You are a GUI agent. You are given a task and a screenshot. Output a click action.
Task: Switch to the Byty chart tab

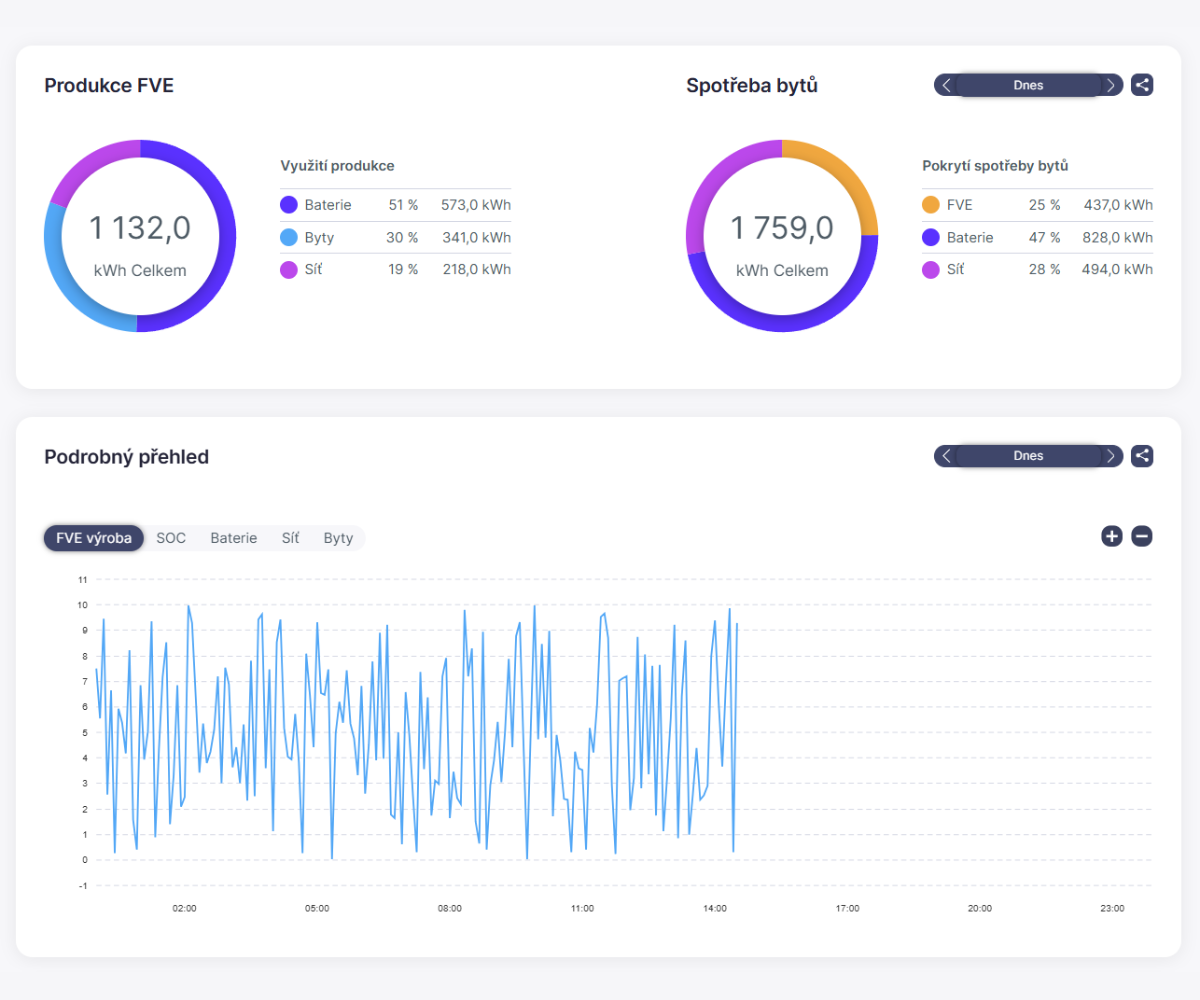click(338, 538)
